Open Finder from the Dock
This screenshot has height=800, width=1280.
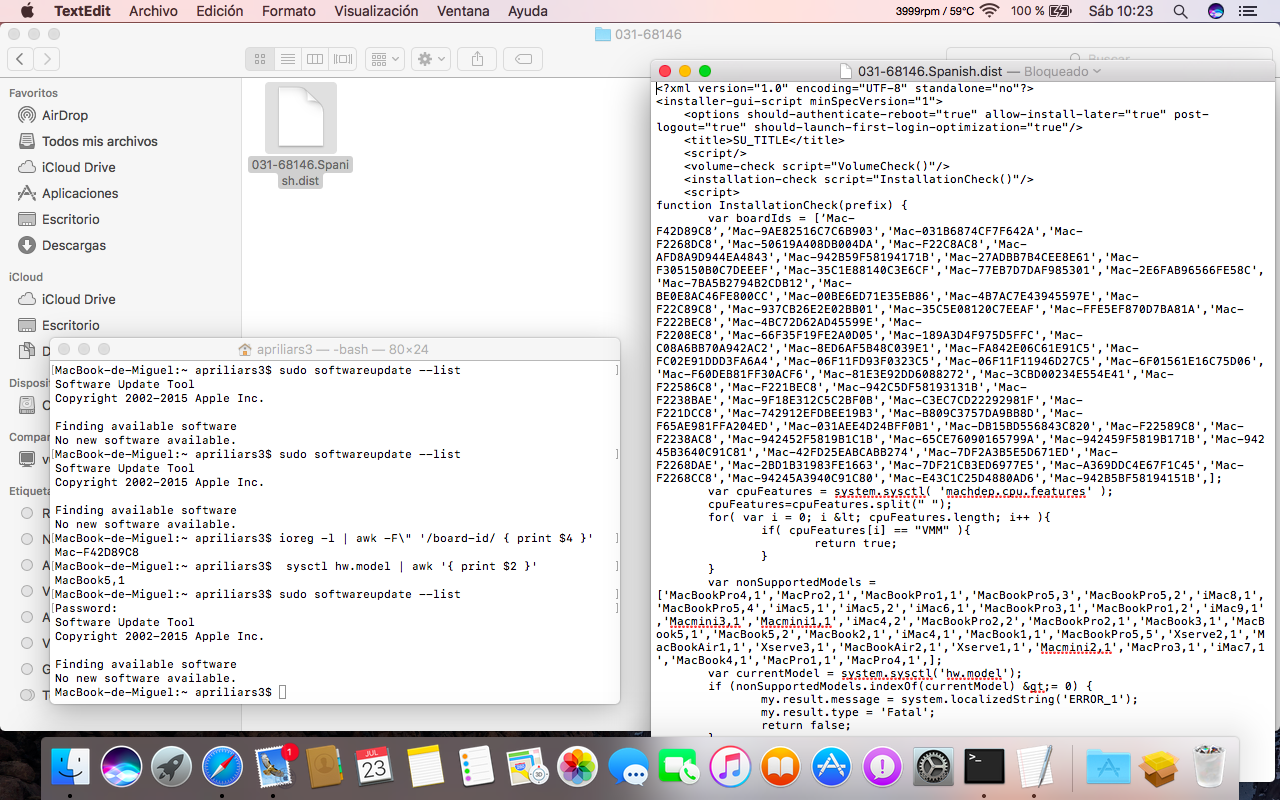(x=70, y=767)
